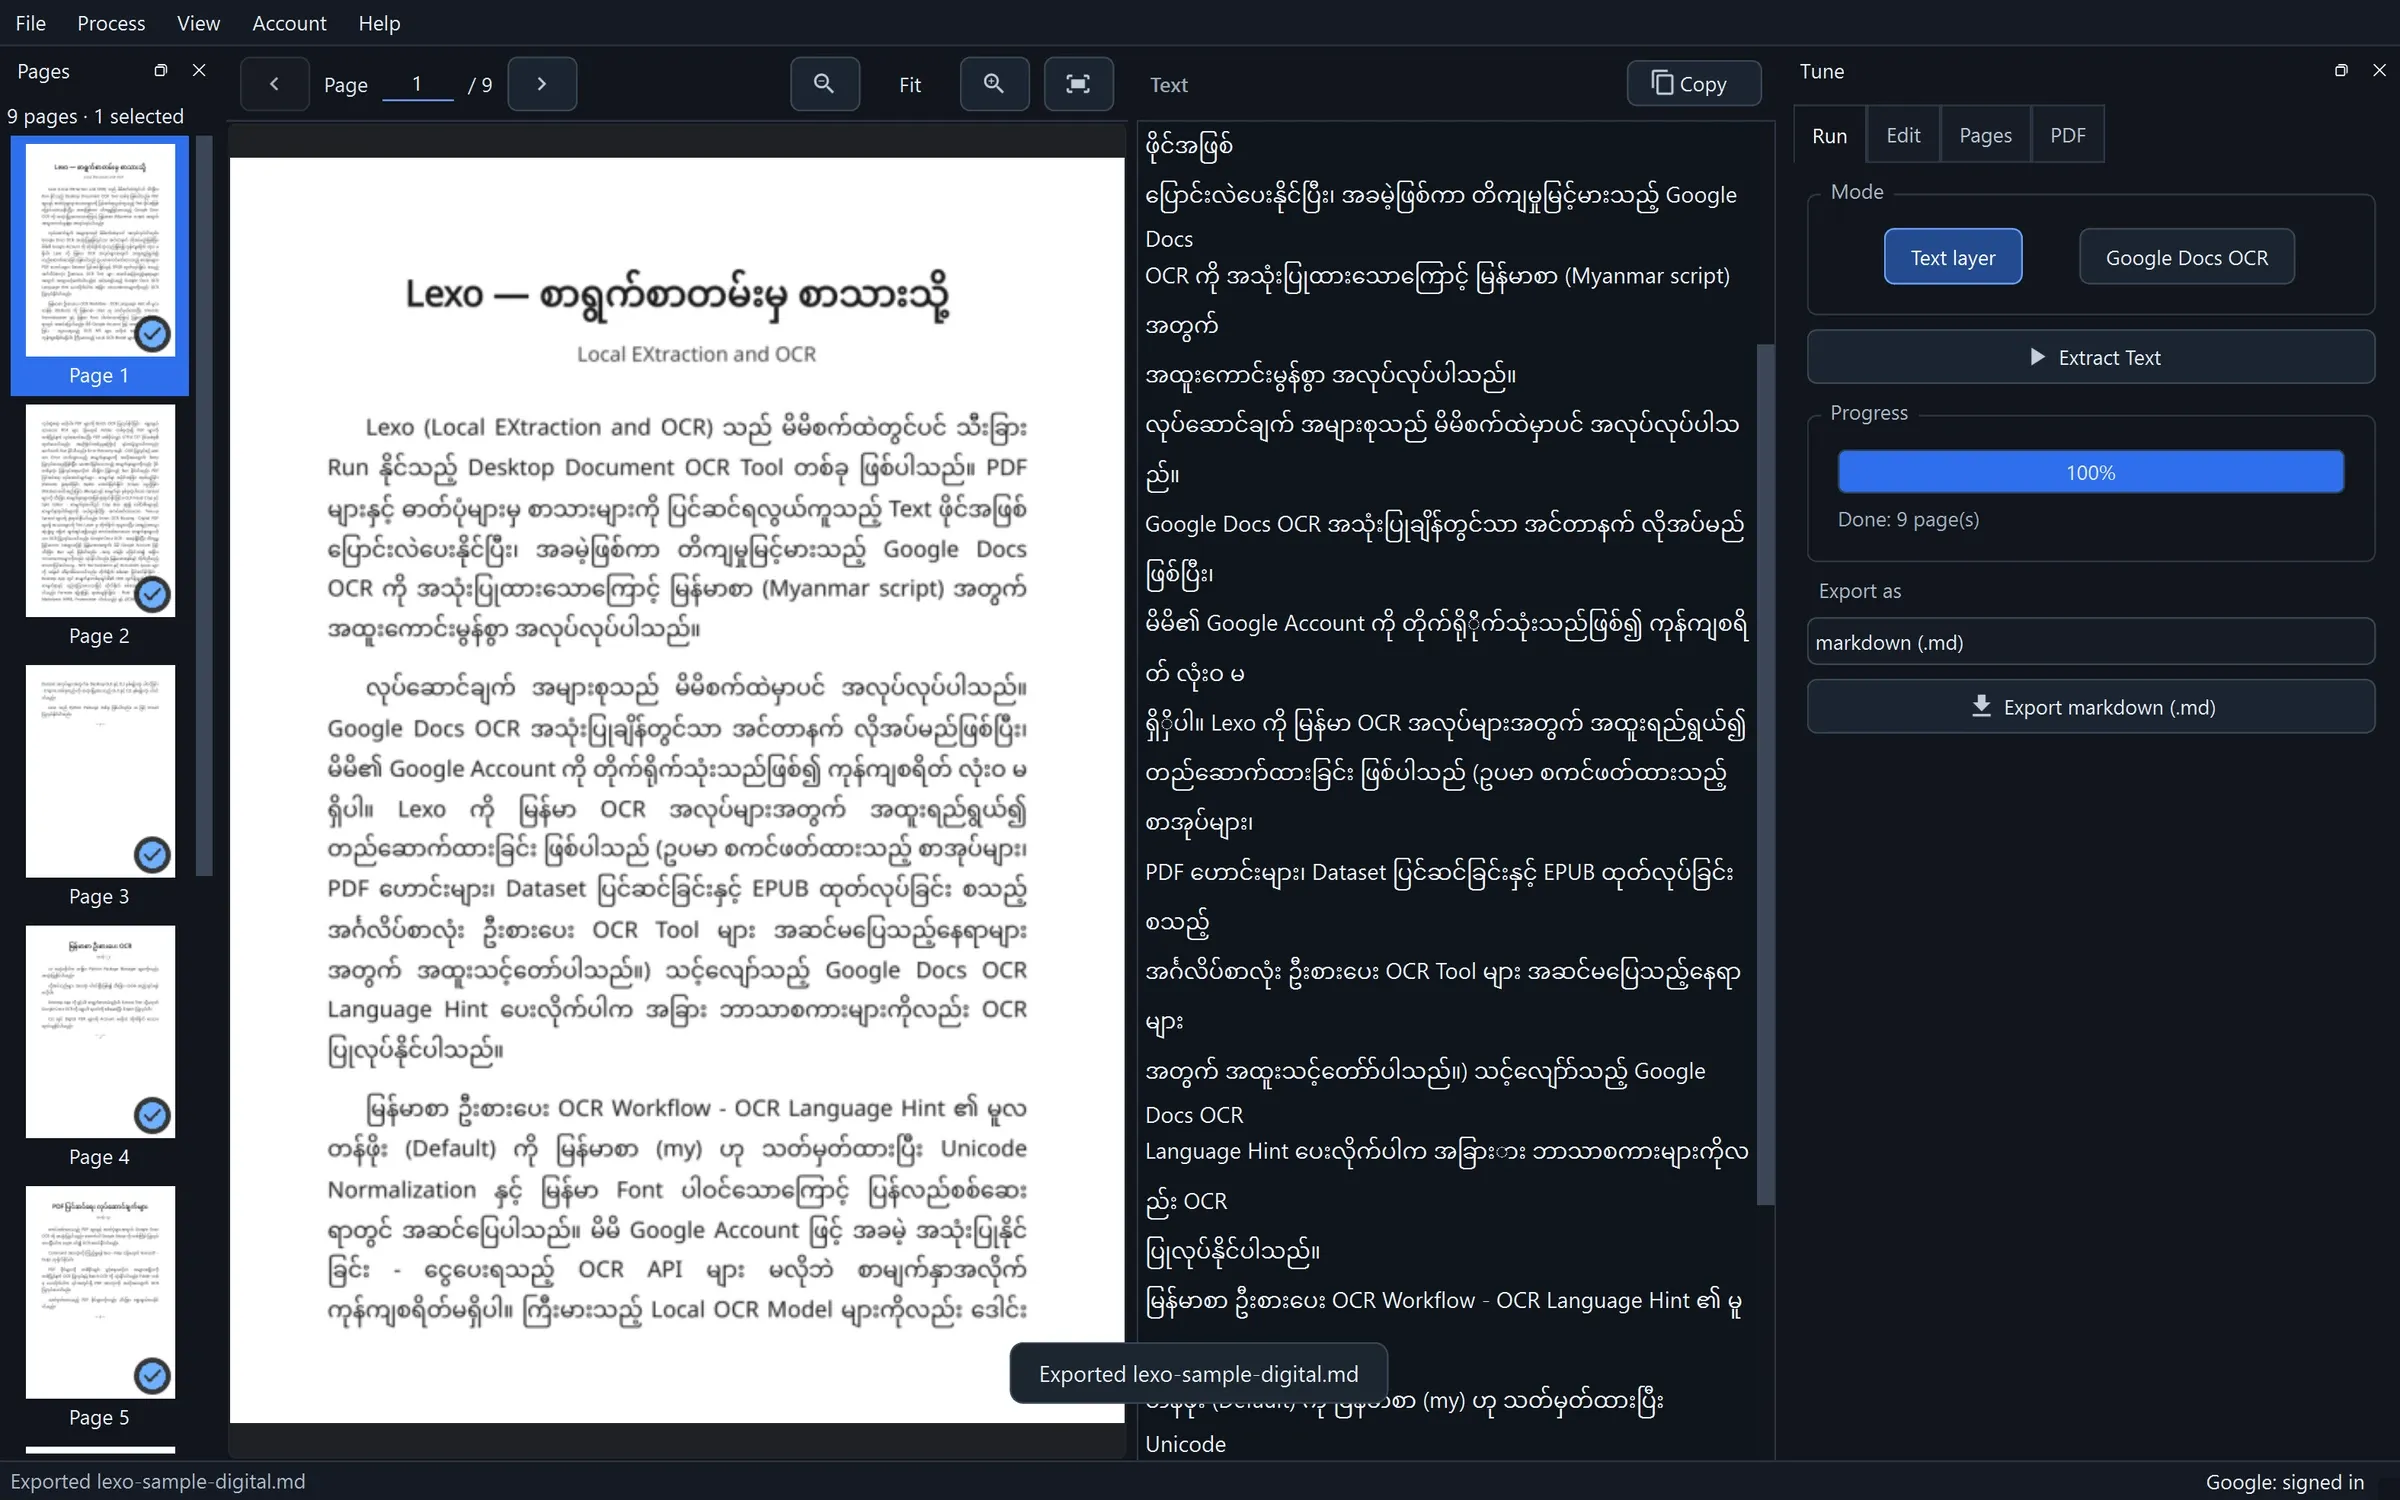Click 'Done: 9 page(s)' text
The height and width of the screenshot is (1500, 2400).
point(1908,519)
